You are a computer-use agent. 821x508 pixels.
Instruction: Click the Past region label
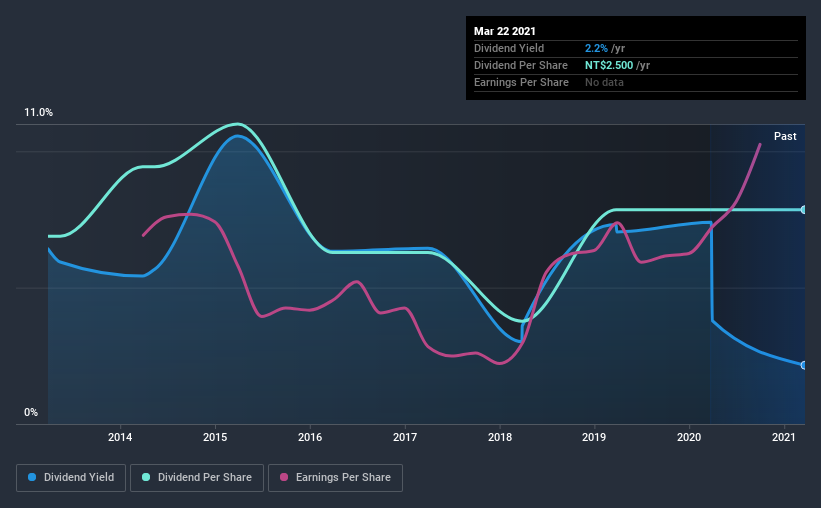click(x=785, y=136)
